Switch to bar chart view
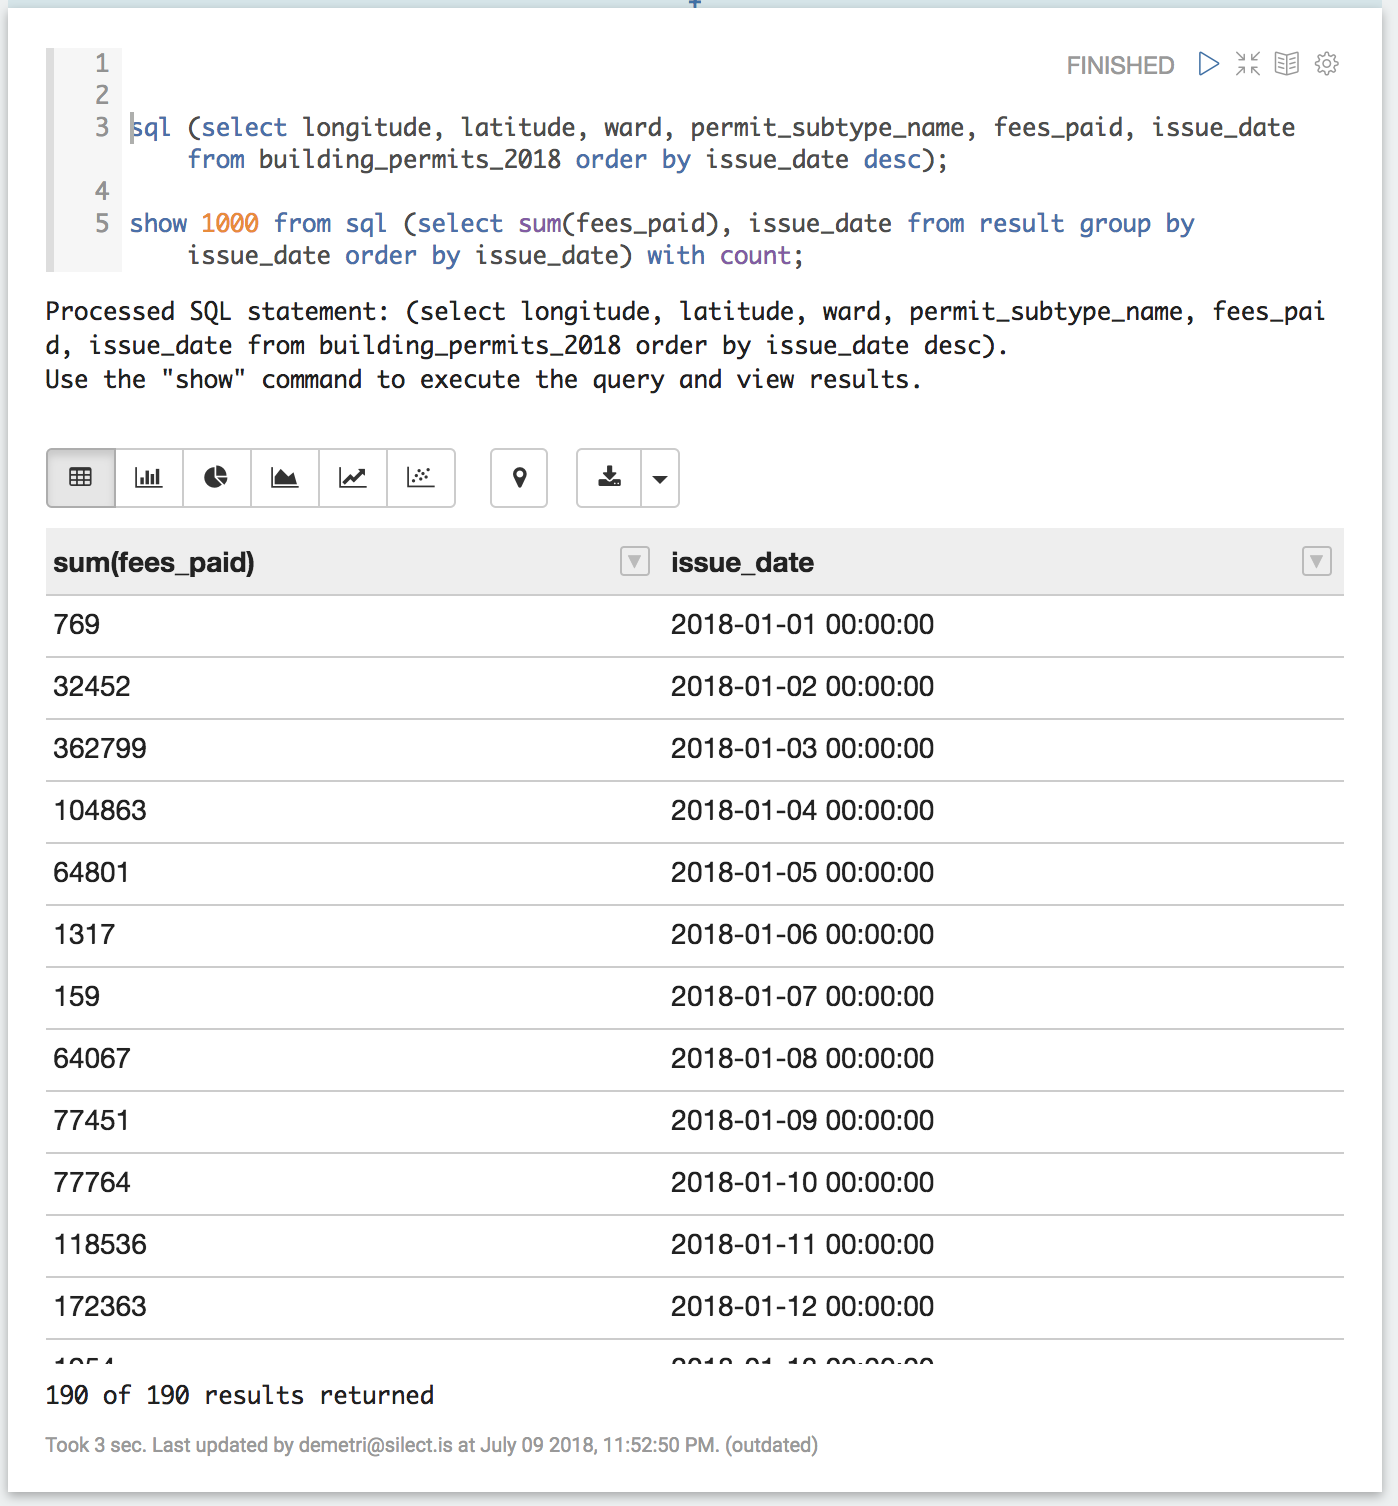The image size is (1398, 1506). [x=149, y=478]
